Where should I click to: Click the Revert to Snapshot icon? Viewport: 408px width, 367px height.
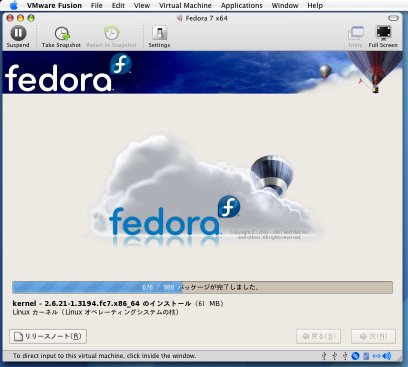(x=111, y=33)
